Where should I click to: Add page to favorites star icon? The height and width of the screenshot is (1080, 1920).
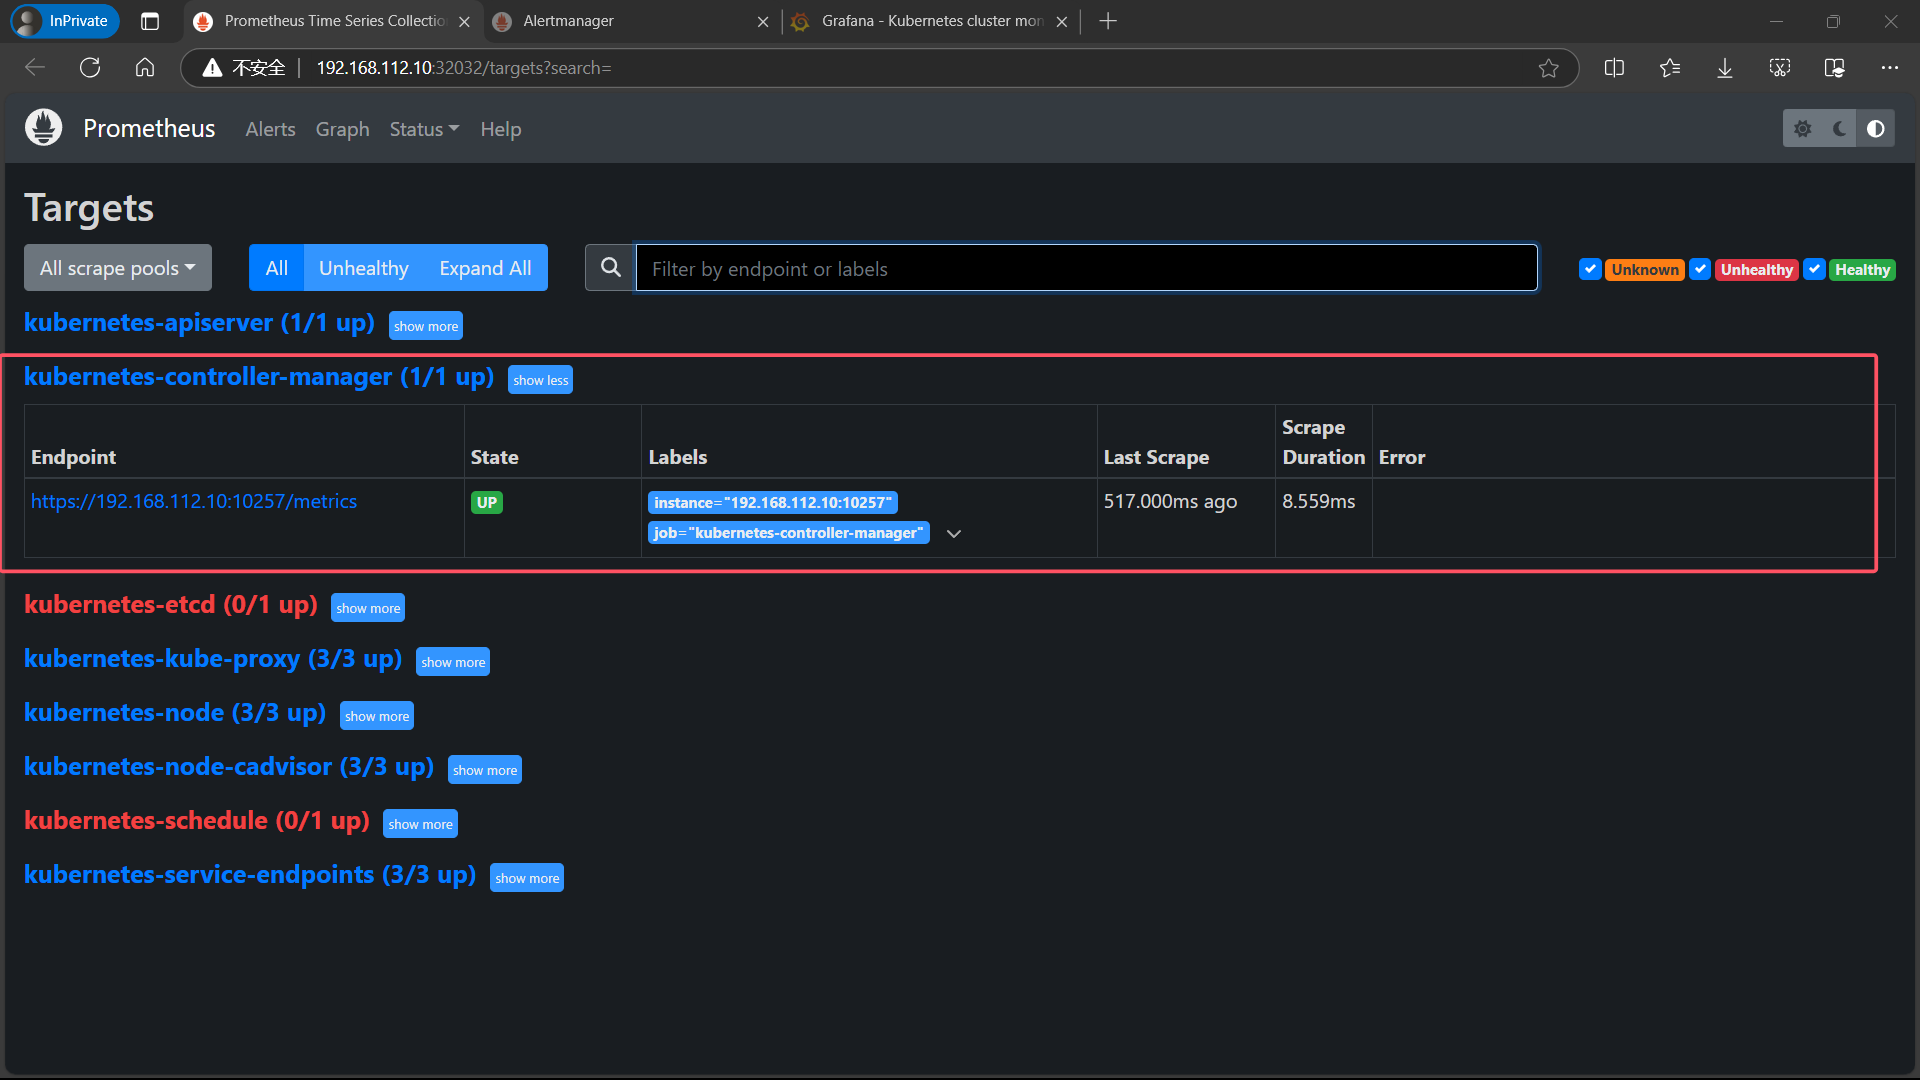[1548, 68]
